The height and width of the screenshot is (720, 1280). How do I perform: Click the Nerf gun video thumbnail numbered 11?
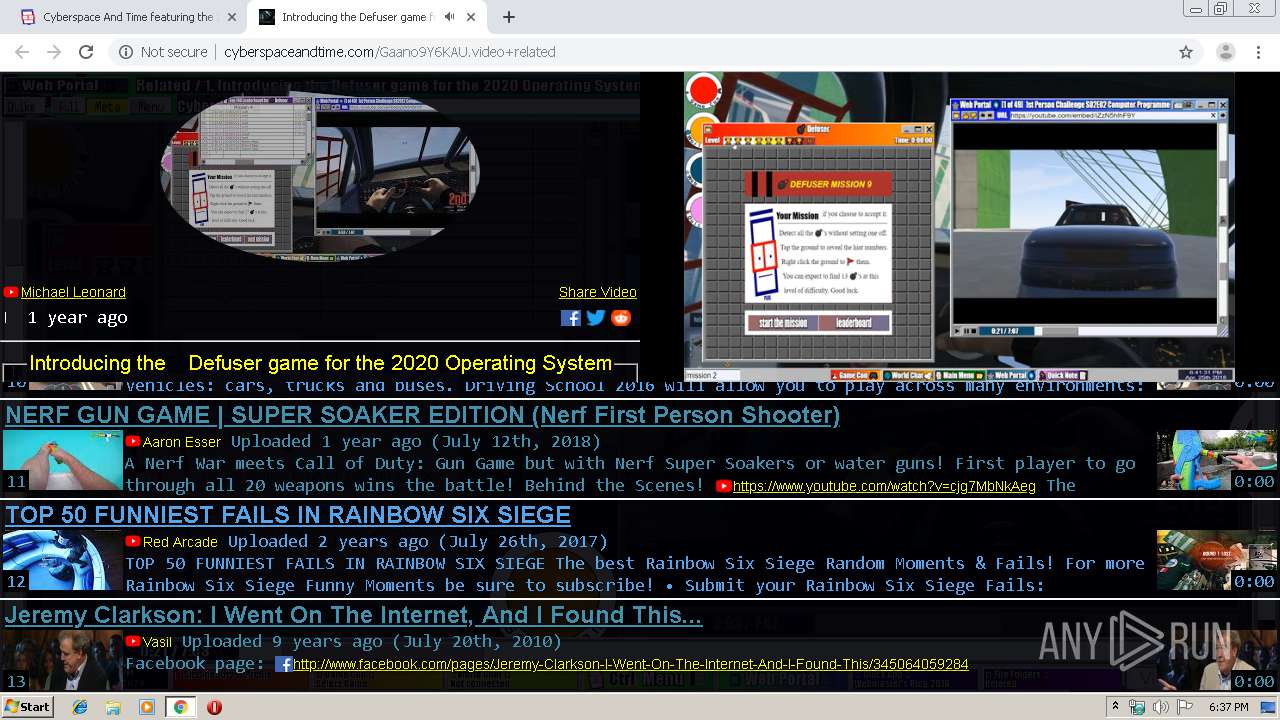(63, 460)
